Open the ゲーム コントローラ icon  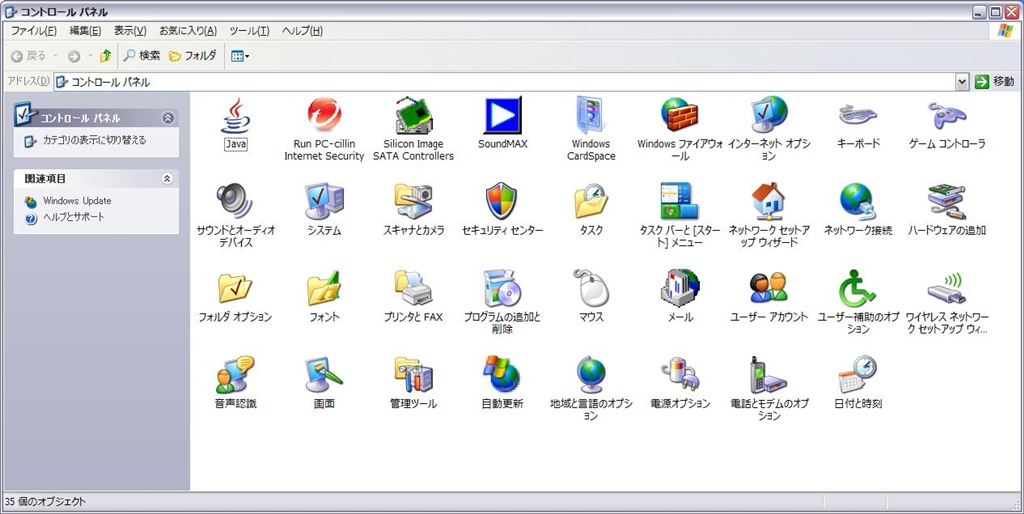(947, 116)
